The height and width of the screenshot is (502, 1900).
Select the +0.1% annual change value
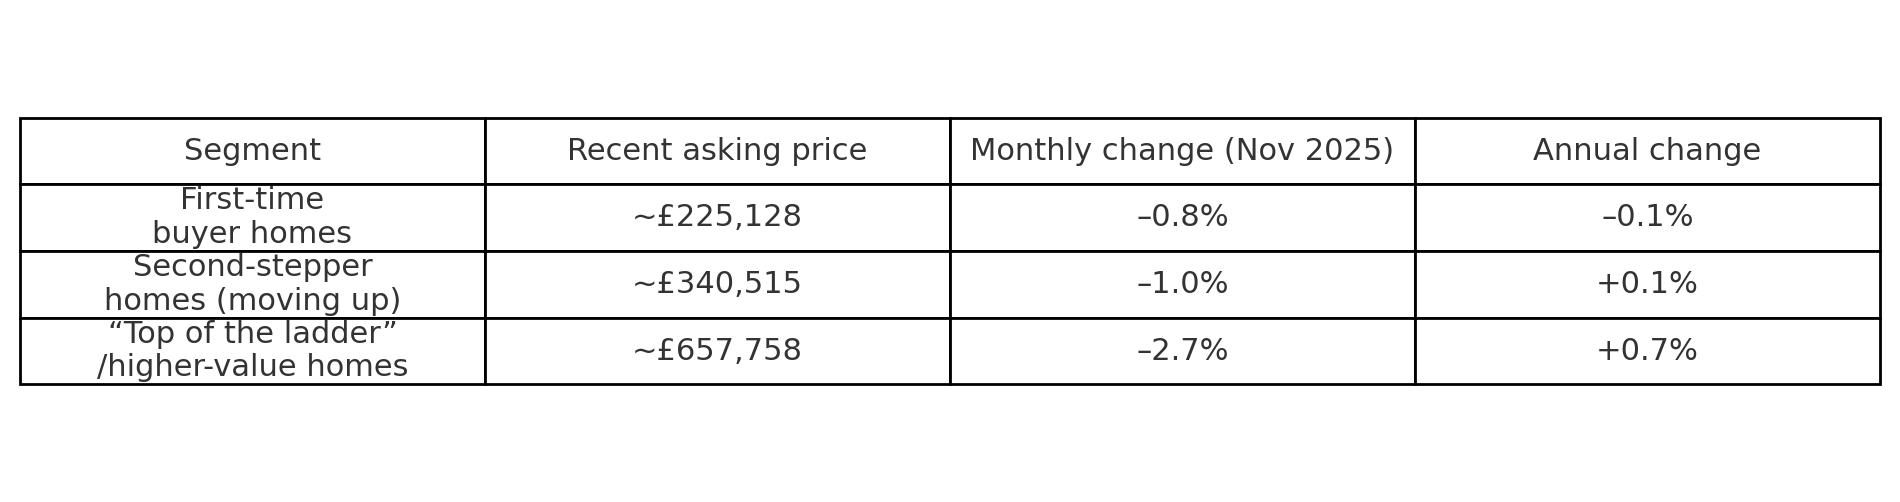pos(1646,284)
